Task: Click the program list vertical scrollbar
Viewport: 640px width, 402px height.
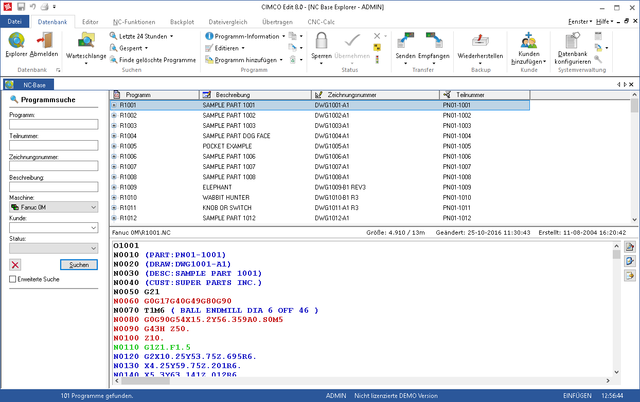Action: 634,157
